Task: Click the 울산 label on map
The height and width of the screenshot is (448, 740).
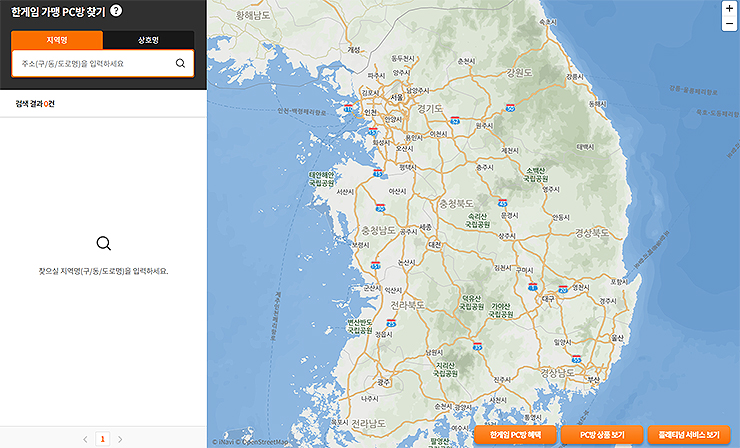Action: coord(617,338)
